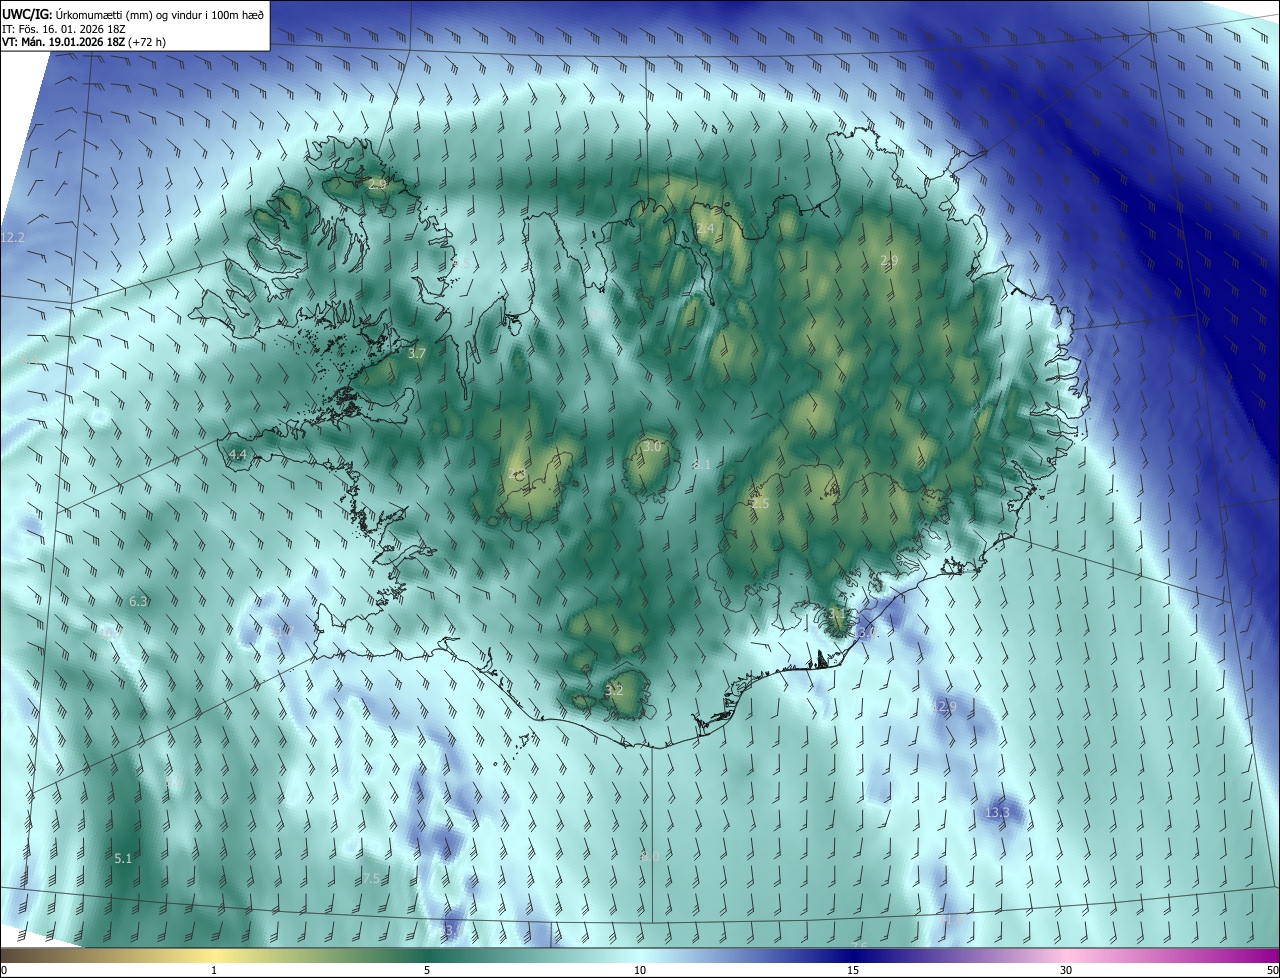
Task: Click the 3.7 value label on the map
Action: point(417,353)
